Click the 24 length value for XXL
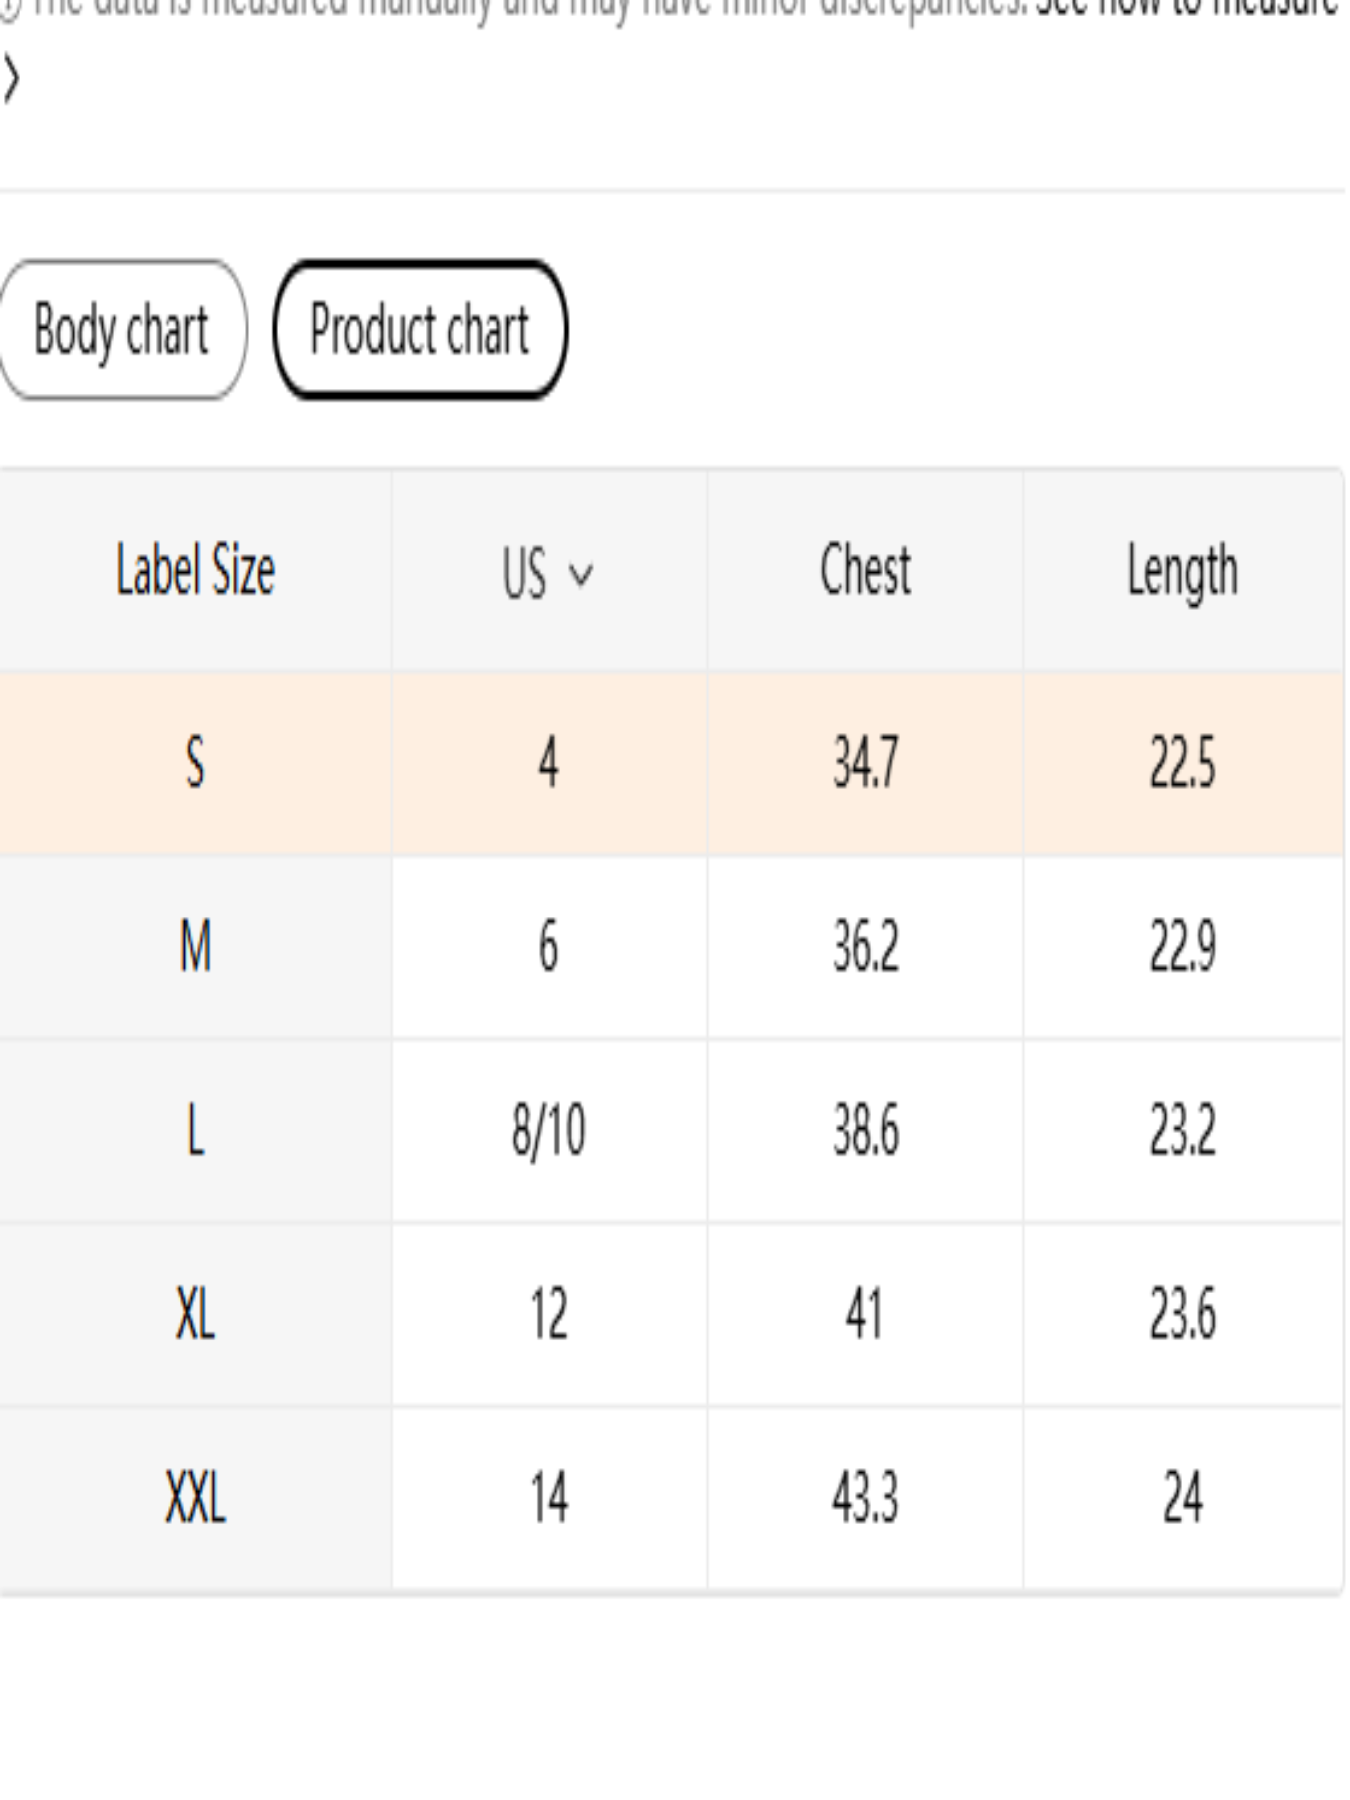This screenshot has height=1800, width=1350. [x=1182, y=1498]
